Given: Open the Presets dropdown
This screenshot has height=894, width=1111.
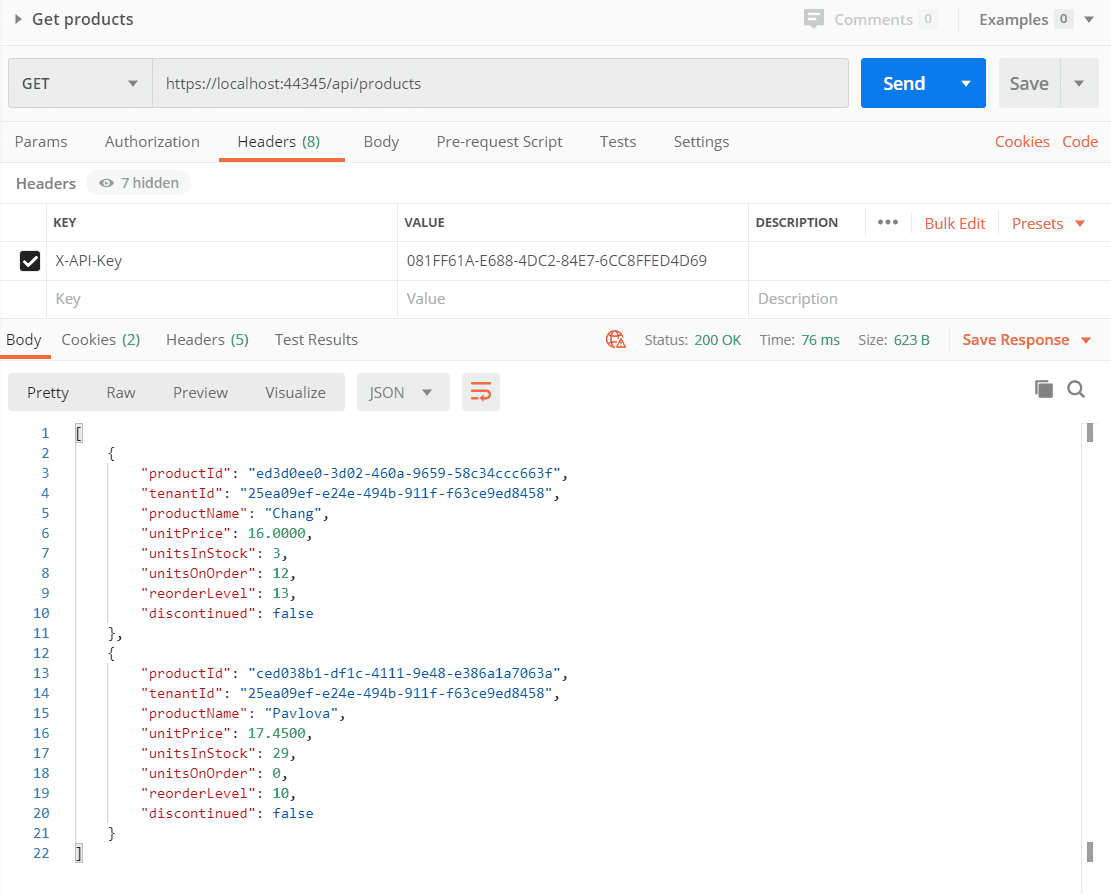Looking at the screenshot, I should (x=1048, y=224).
